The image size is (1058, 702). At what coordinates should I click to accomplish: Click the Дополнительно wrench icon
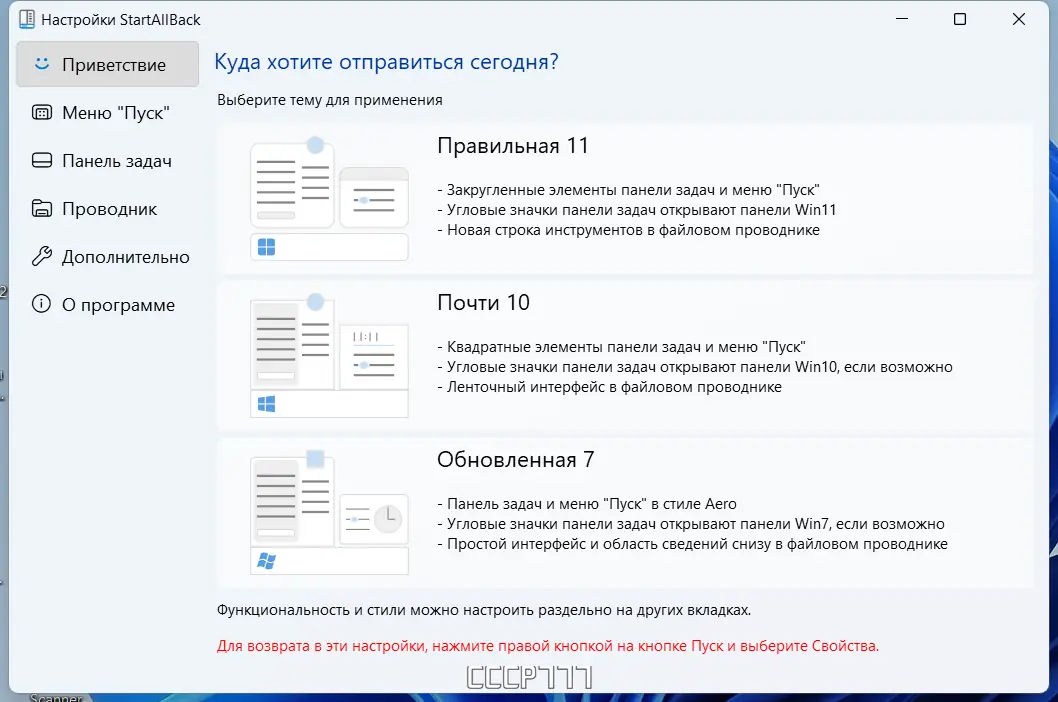tap(40, 256)
